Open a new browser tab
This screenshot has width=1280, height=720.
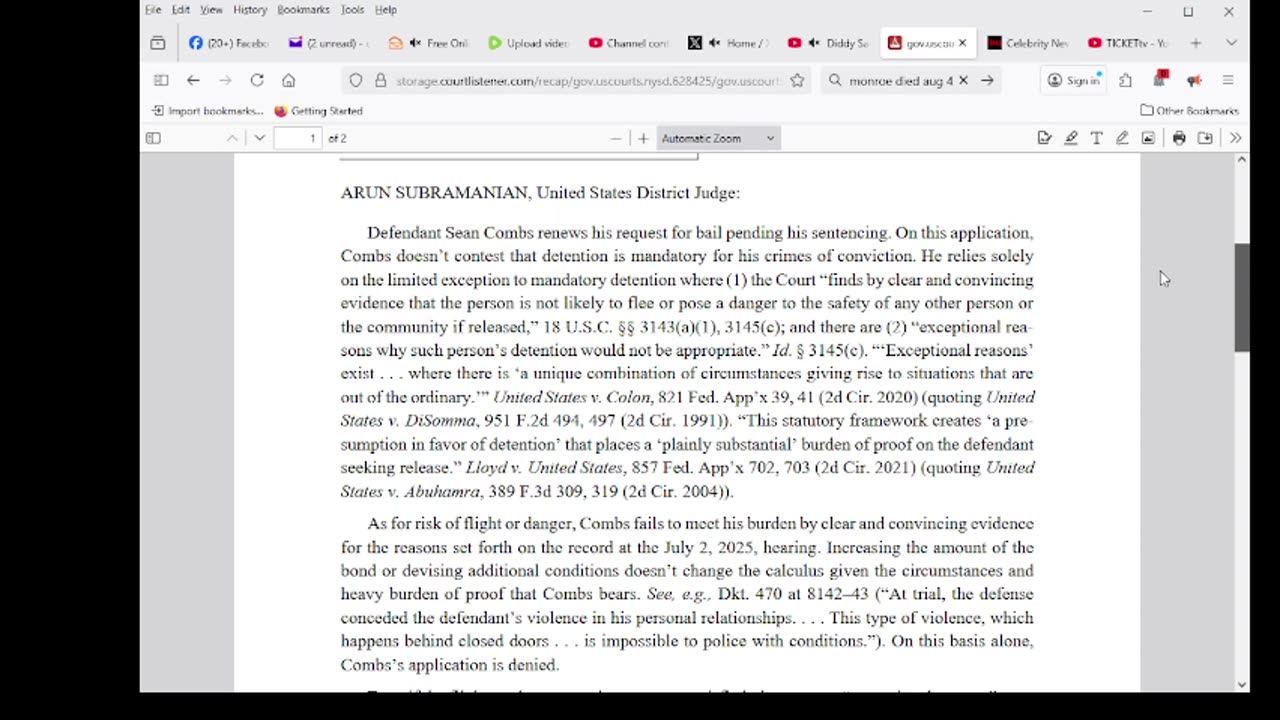(1195, 43)
